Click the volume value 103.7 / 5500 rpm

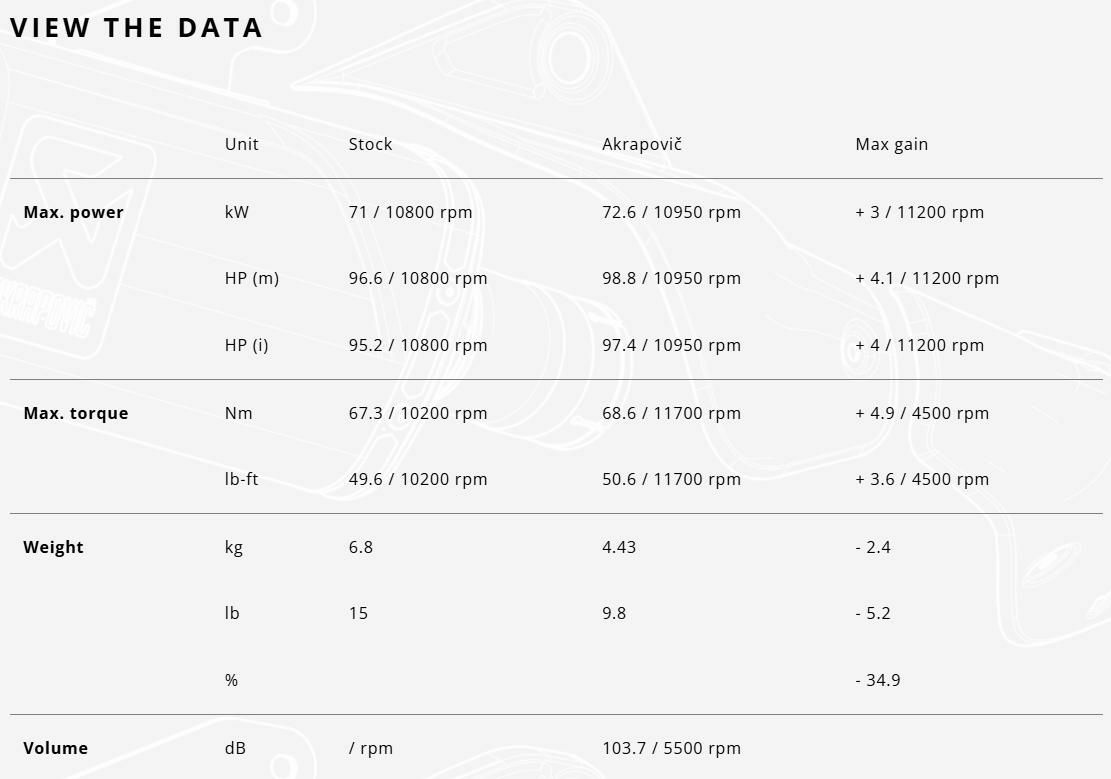point(671,748)
